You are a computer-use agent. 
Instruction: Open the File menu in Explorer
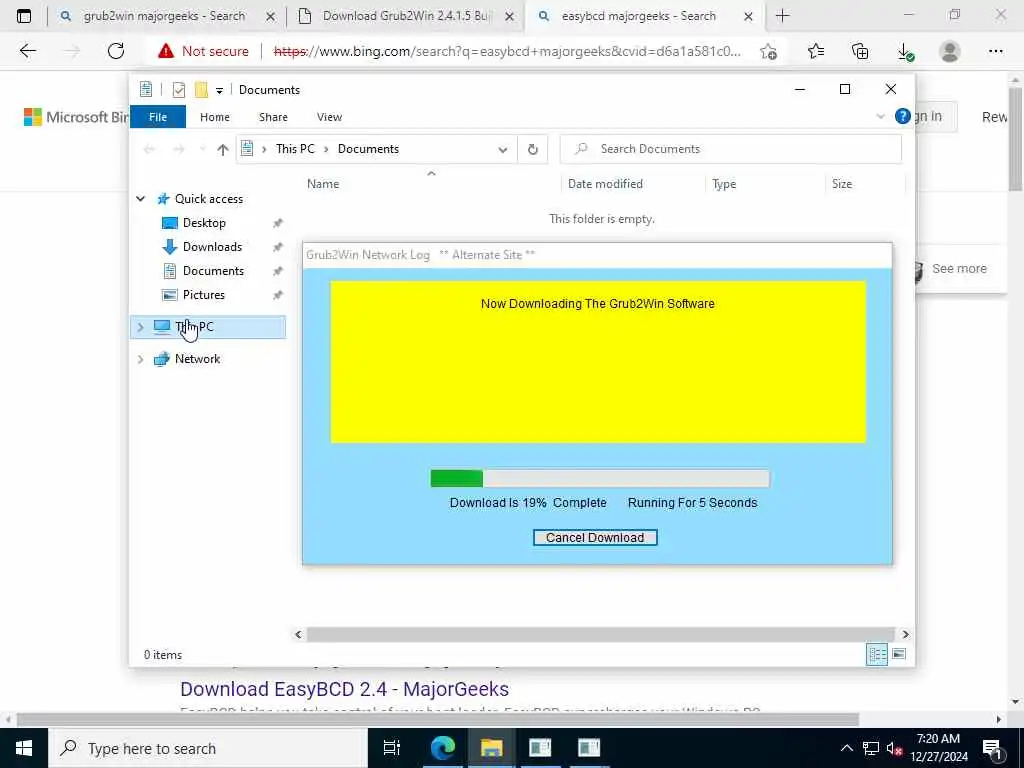tap(158, 117)
